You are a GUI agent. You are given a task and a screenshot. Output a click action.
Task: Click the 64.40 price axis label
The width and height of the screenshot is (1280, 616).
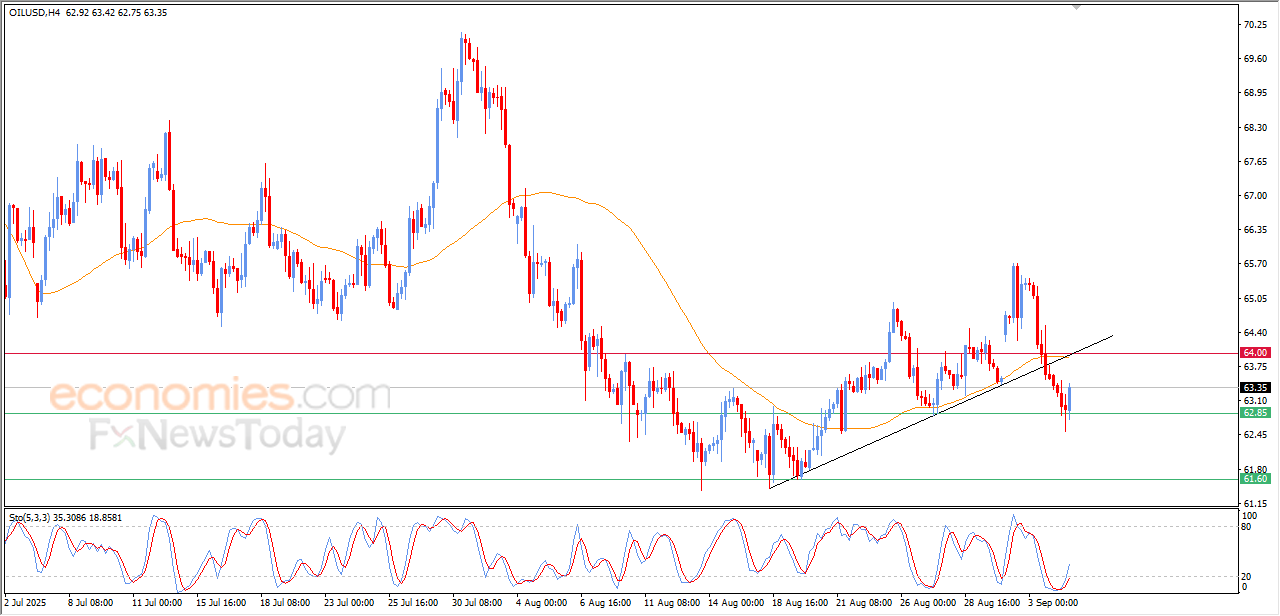tap(1256, 332)
